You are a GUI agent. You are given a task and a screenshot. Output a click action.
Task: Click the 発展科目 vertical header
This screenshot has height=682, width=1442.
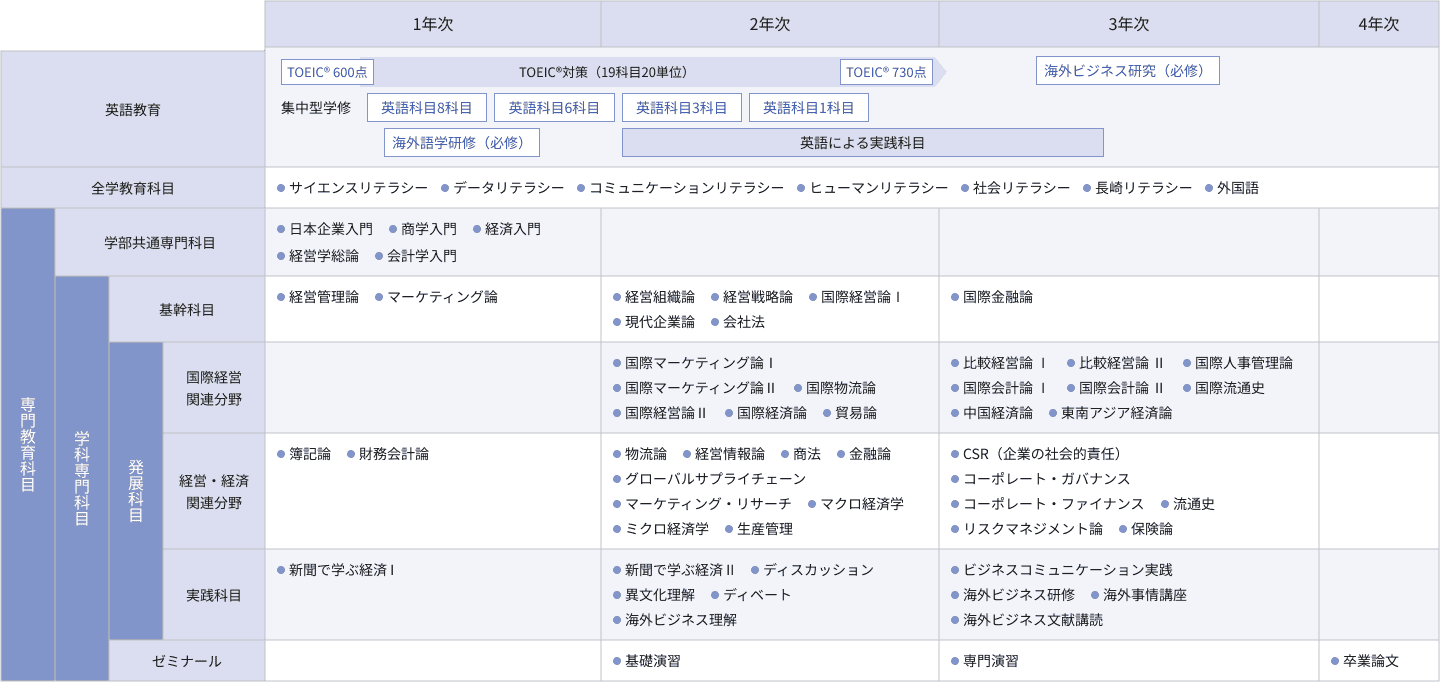tap(136, 491)
